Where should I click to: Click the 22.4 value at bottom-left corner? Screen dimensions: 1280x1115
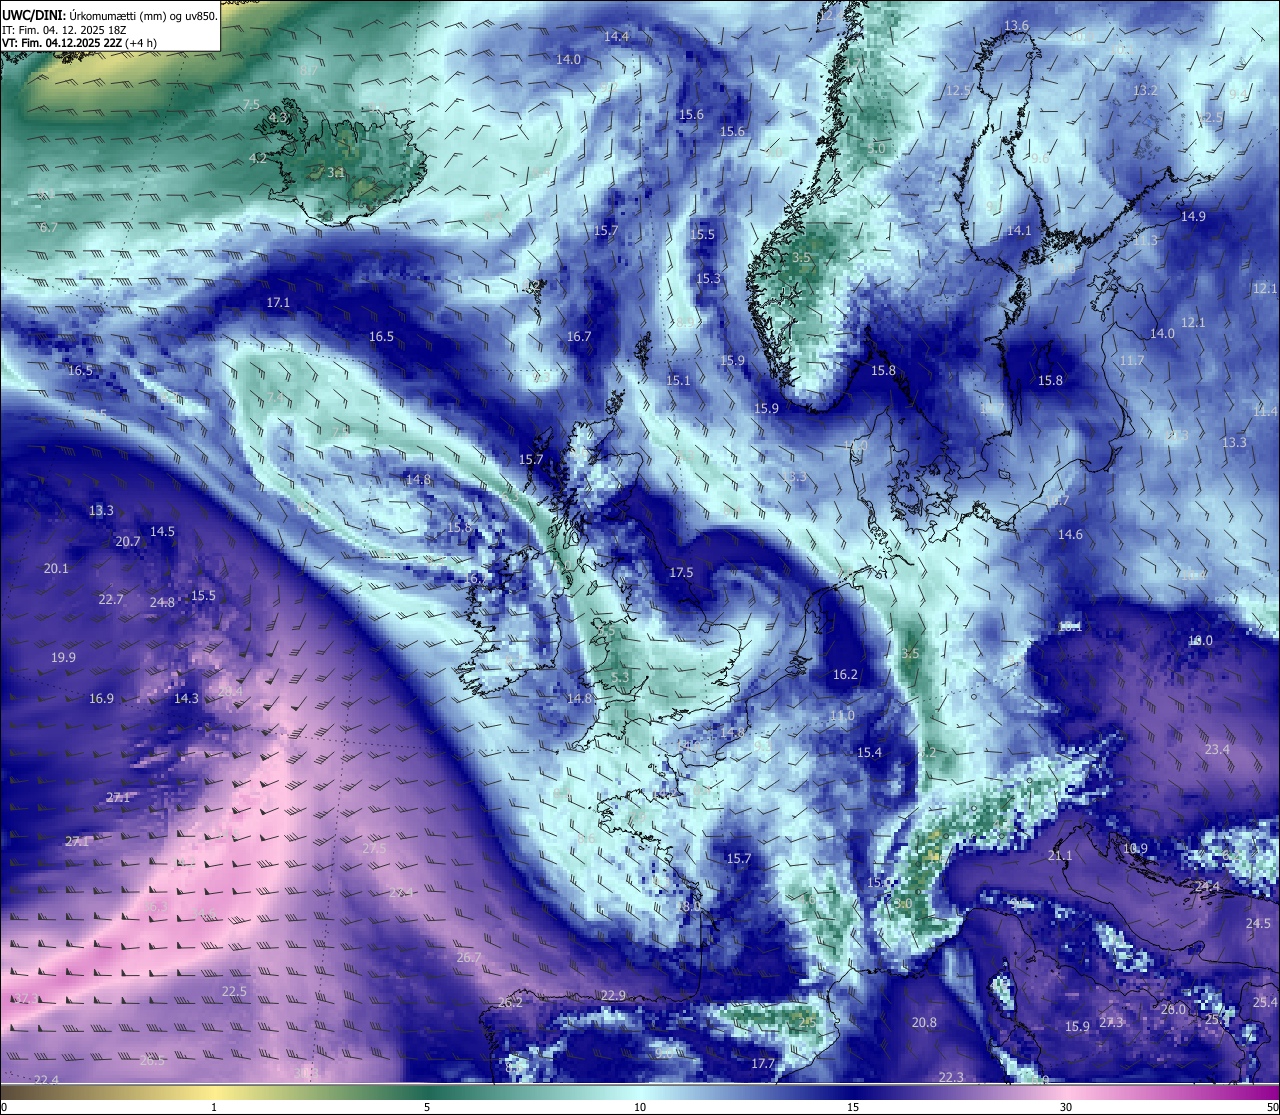(x=46, y=1081)
